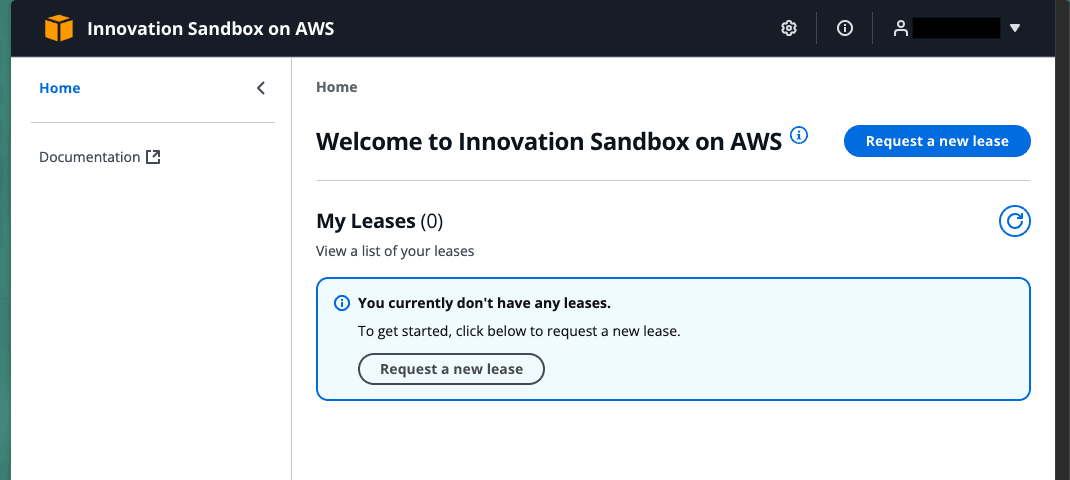Click the Welcome to Innovation Sandbox heading

pyautogui.click(x=549, y=141)
